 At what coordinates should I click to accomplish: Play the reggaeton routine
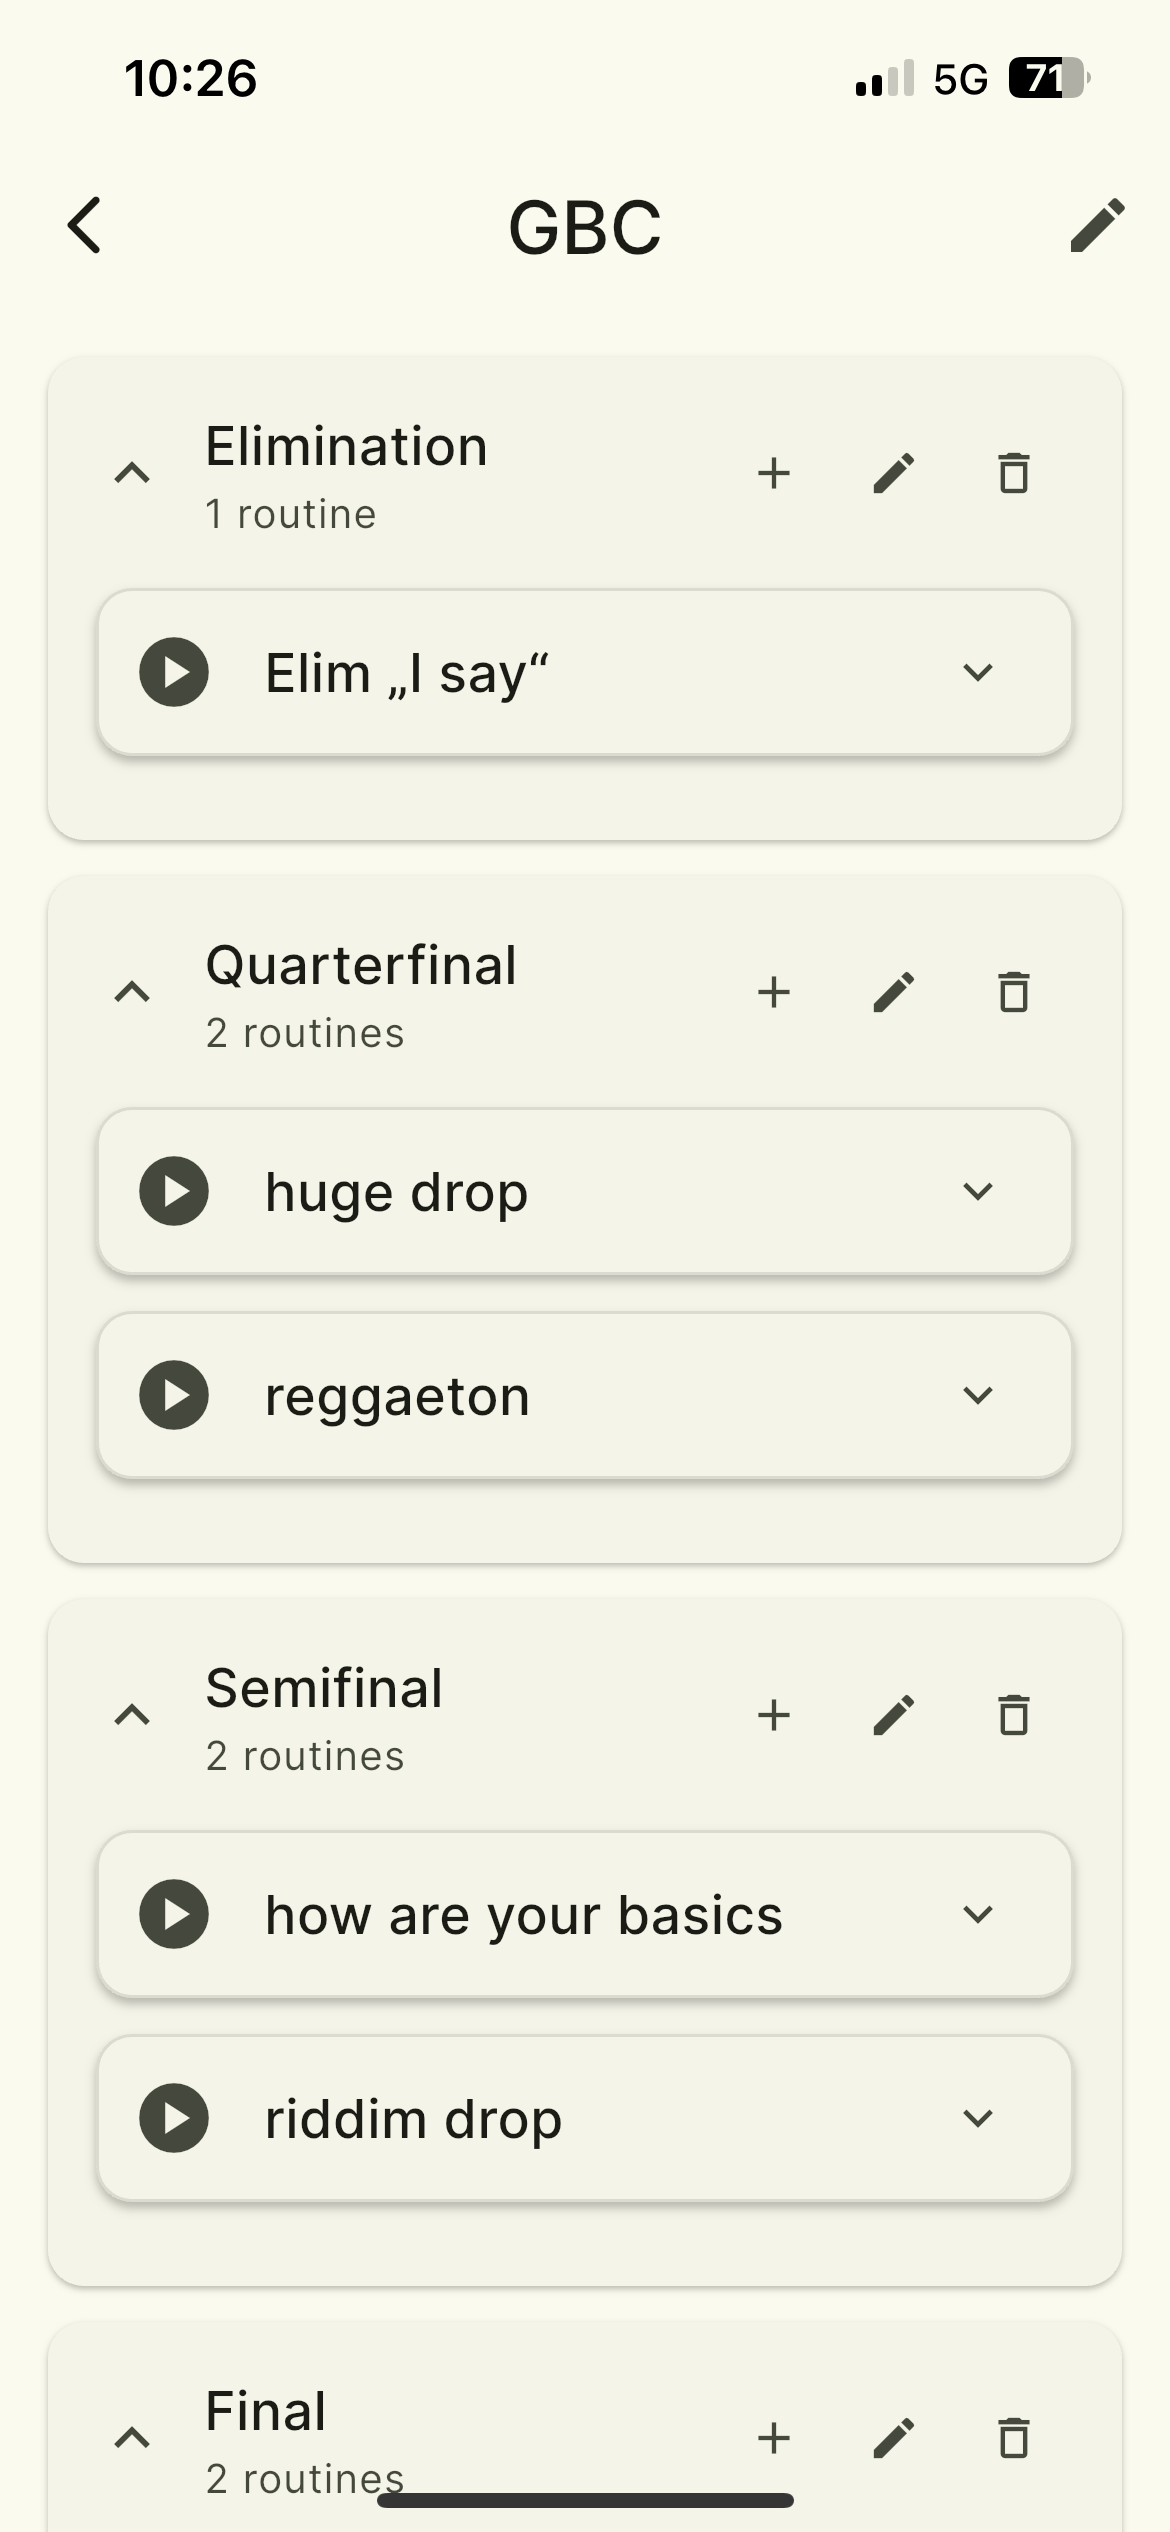(x=174, y=1395)
